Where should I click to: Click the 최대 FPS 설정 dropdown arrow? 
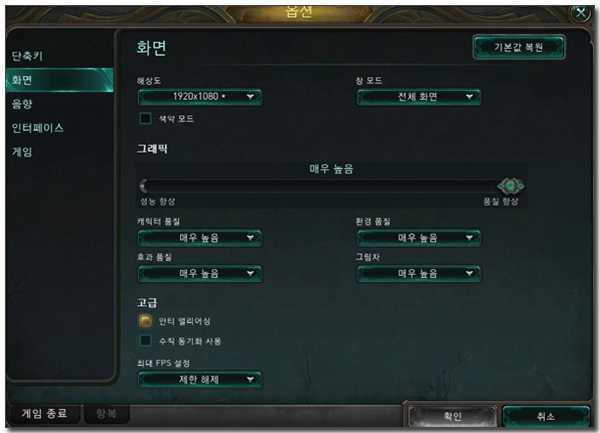click(x=250, y=379)
